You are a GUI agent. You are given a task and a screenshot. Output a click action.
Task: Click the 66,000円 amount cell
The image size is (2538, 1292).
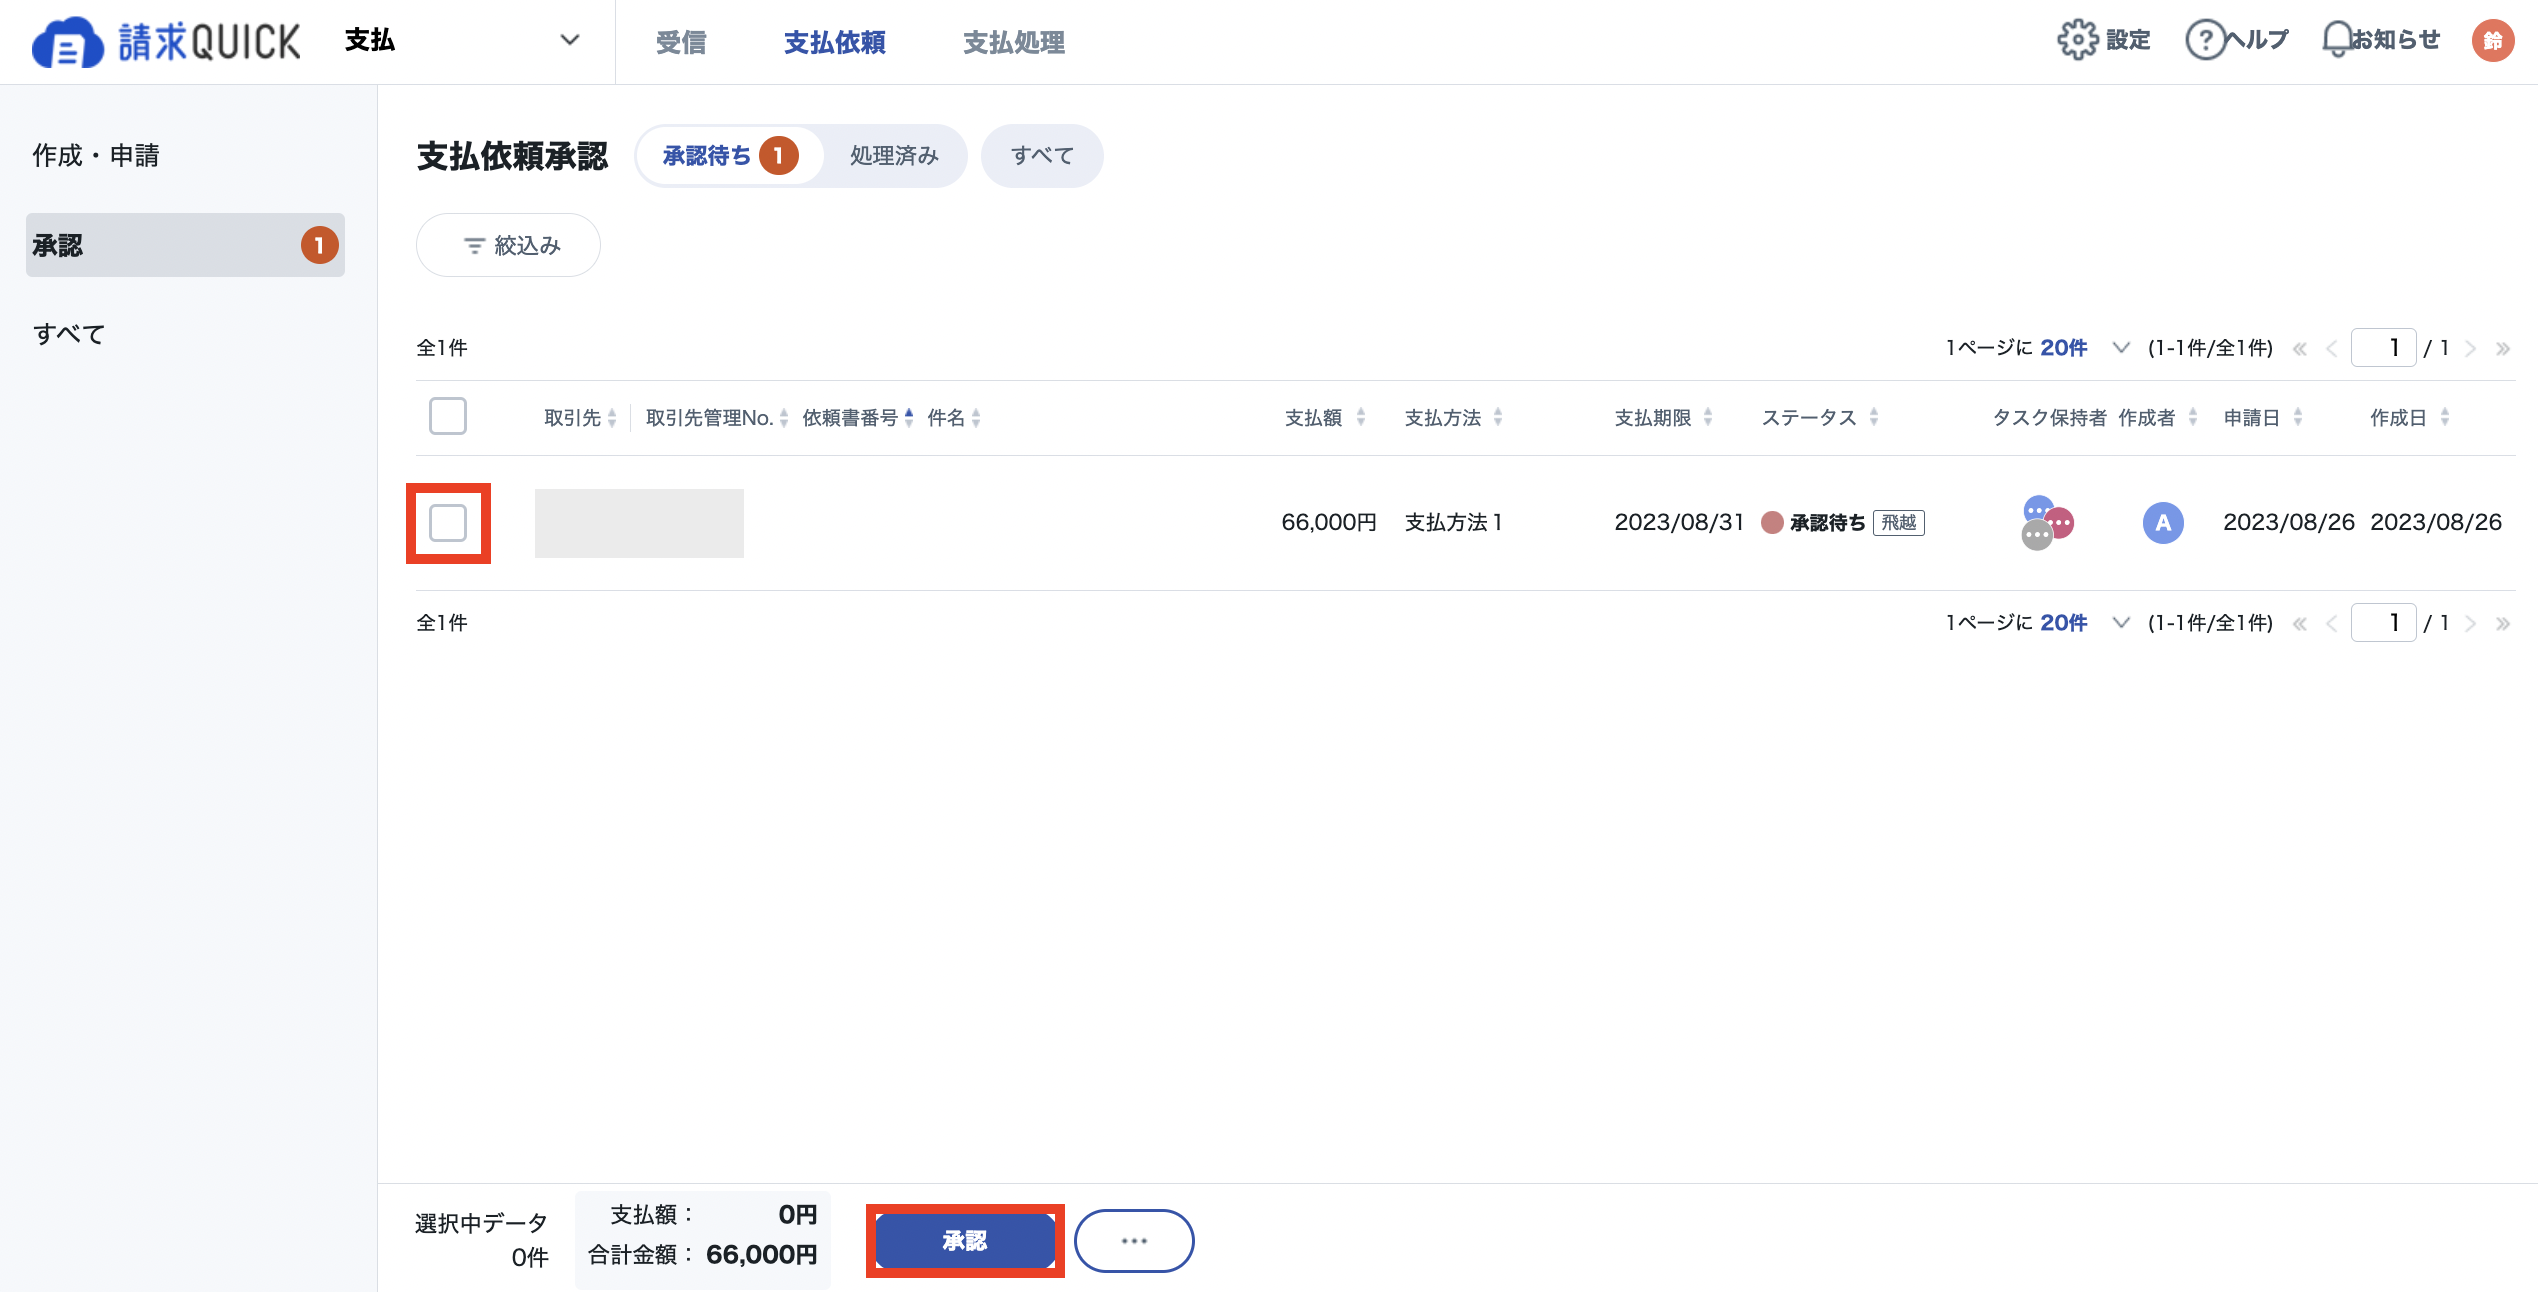[x=1329, y=522]
